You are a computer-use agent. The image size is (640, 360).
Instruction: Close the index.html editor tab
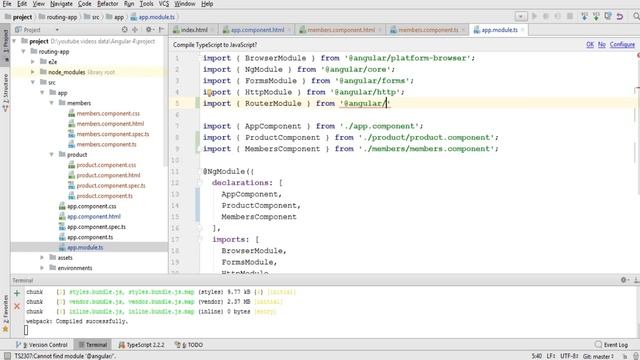pos(212,30)
